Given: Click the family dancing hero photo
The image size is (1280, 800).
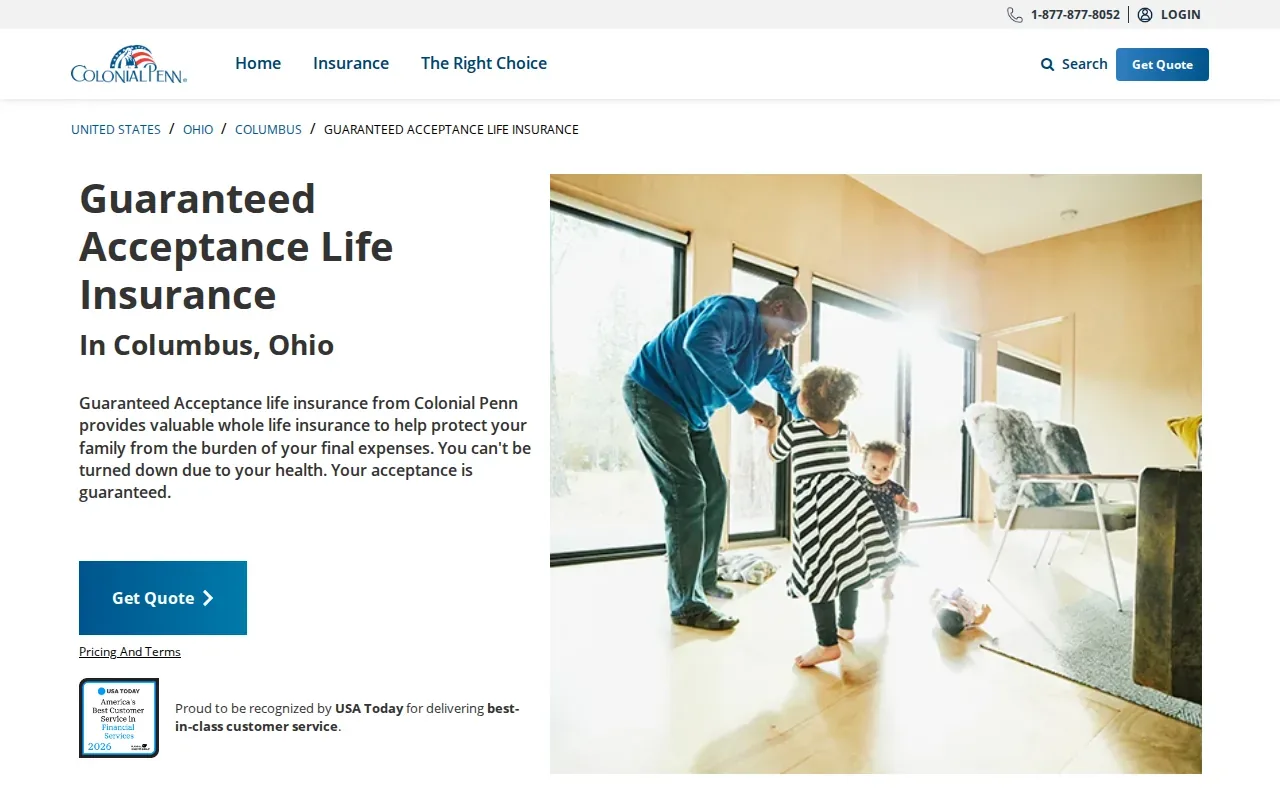Looking at the screenshot, I should click(876, 474).
